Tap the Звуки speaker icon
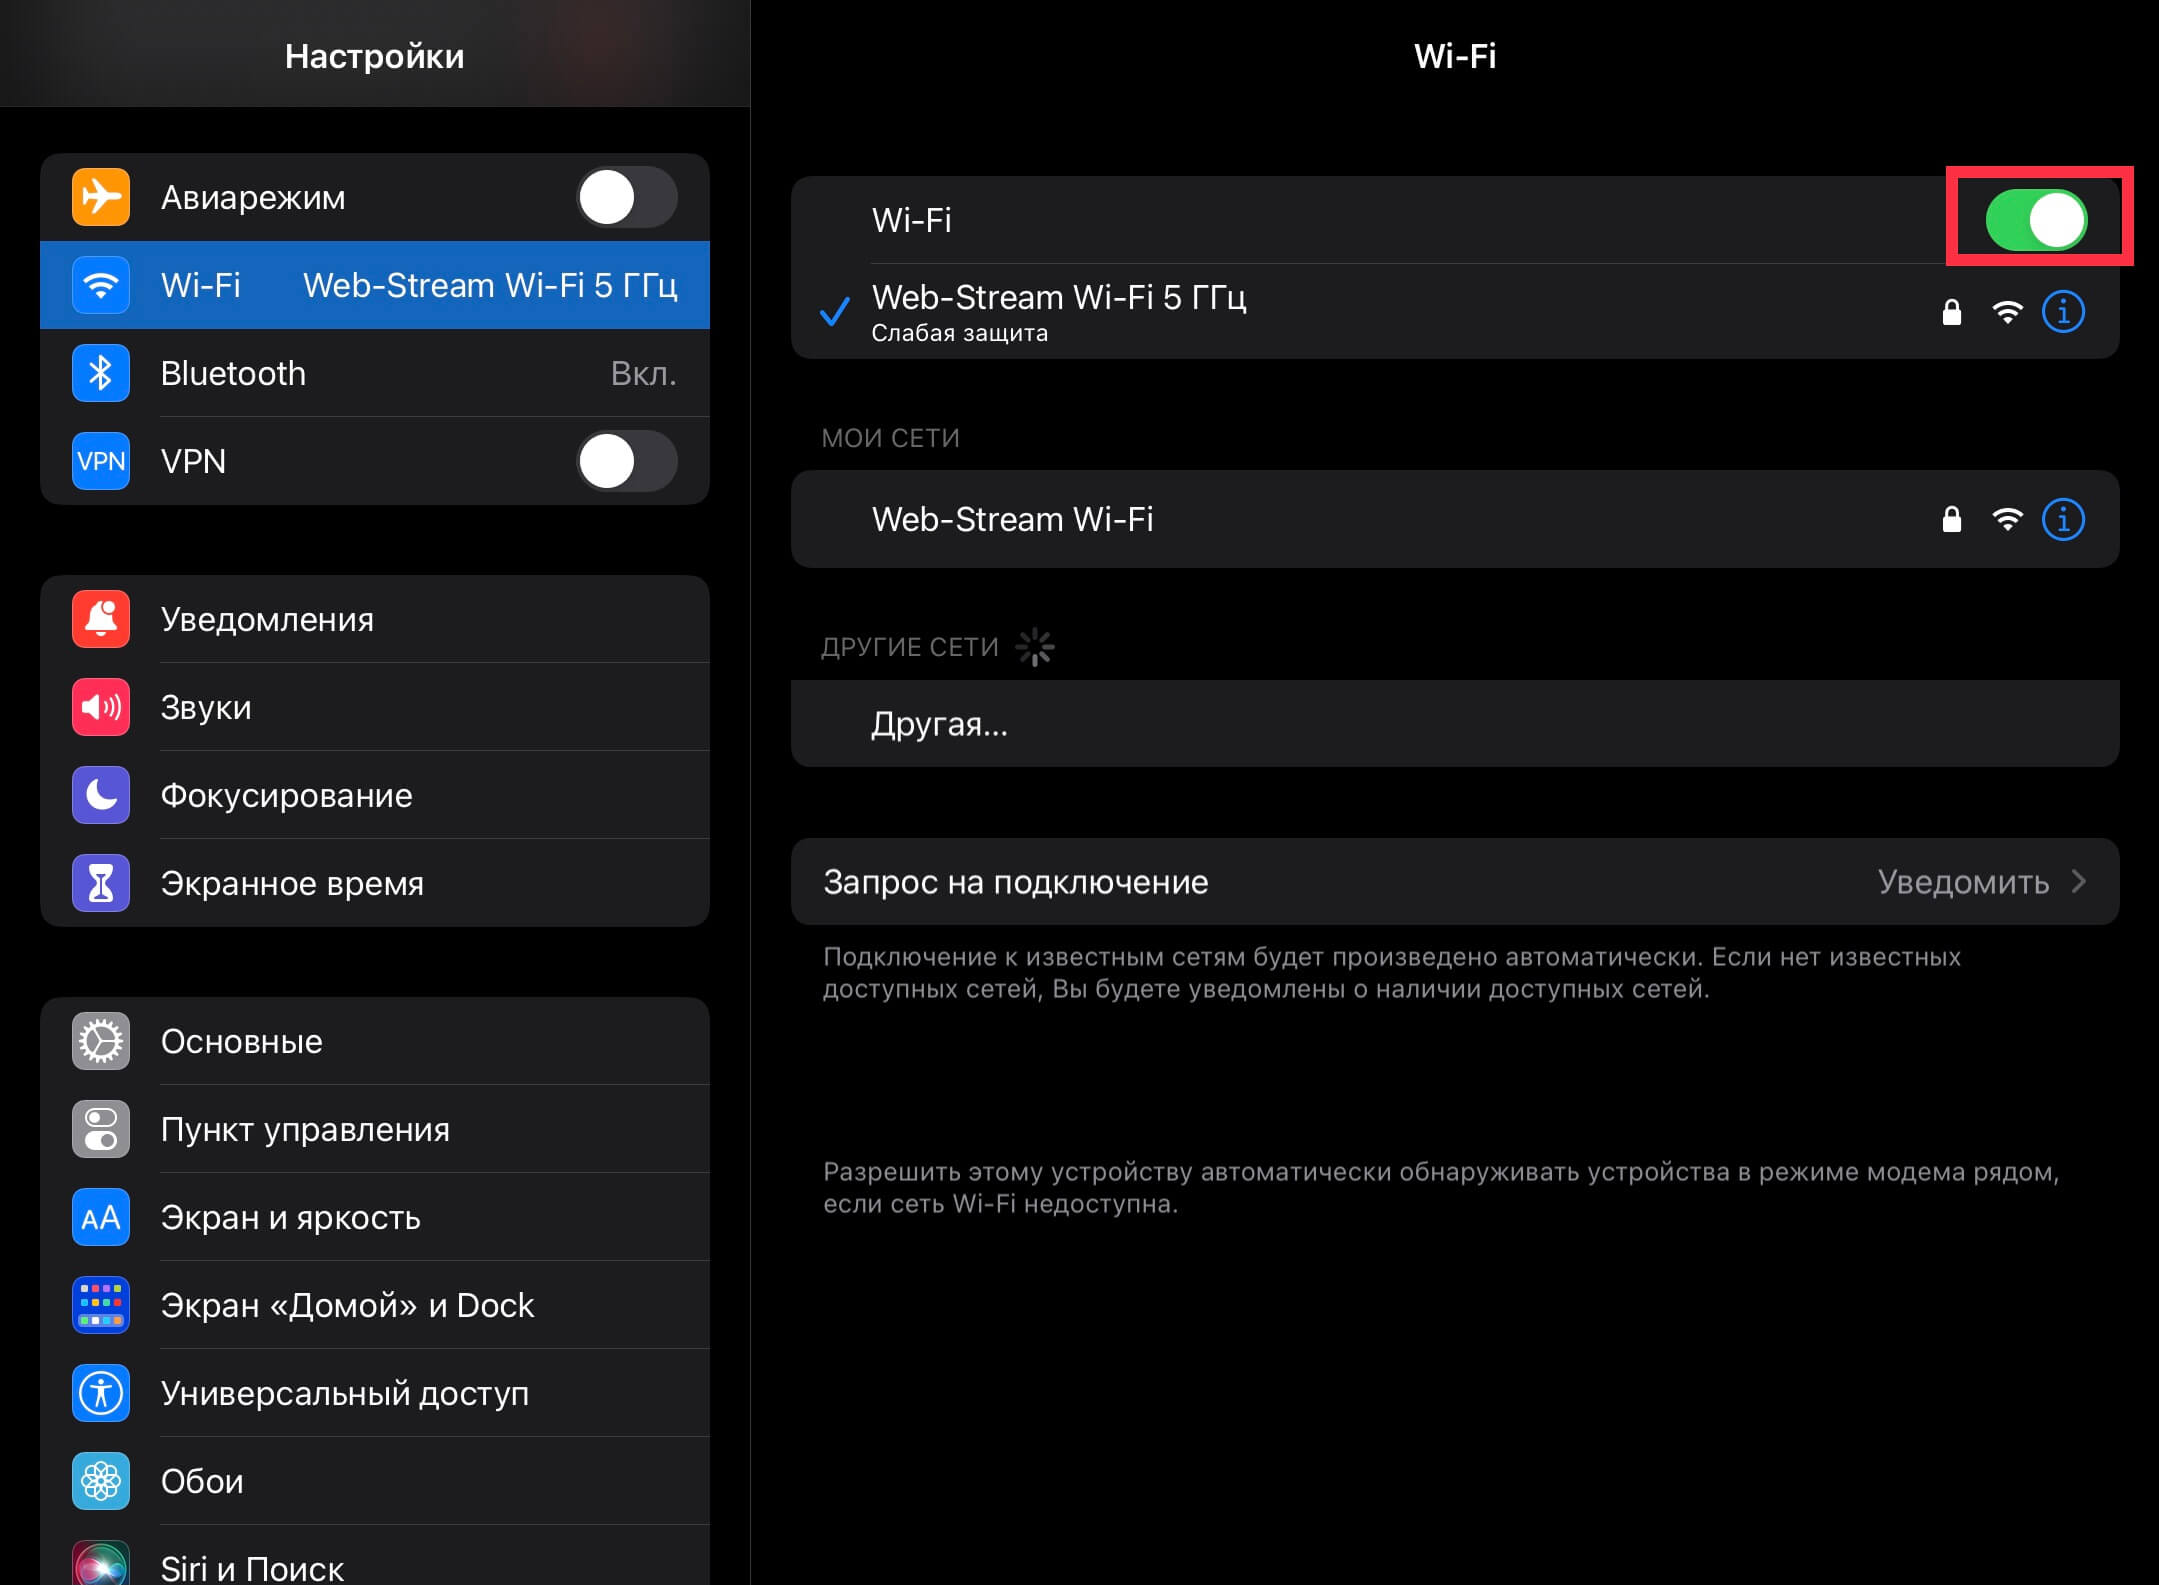Screen dimensions: 2159x1585 101,707
